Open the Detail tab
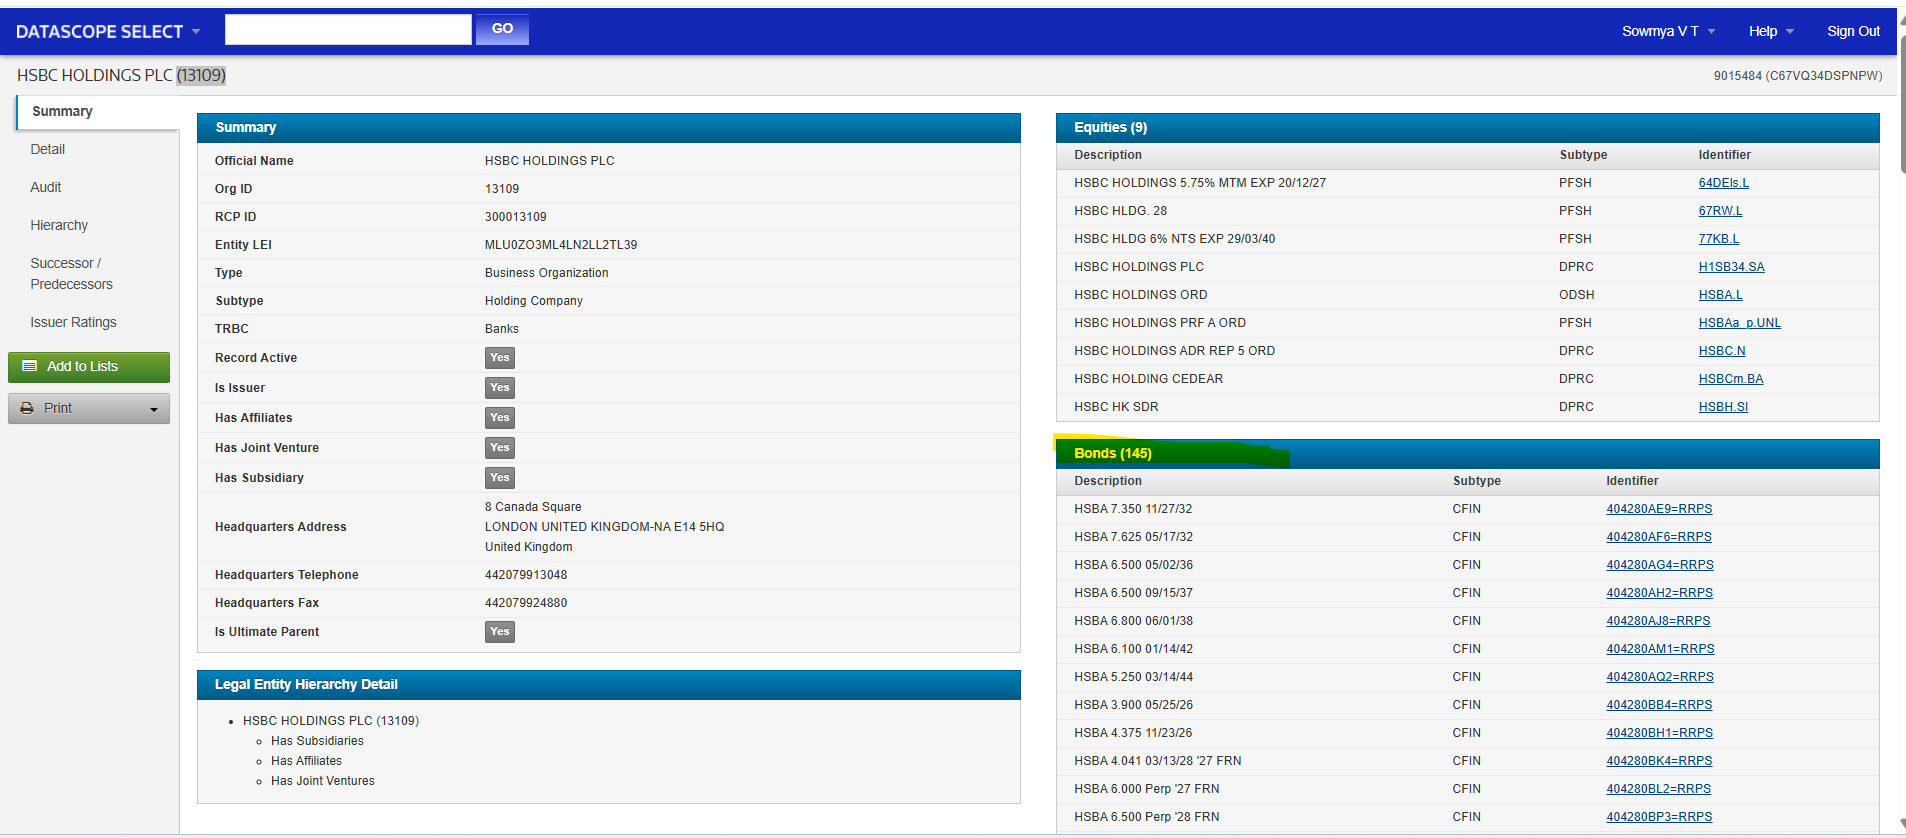 click(47, 149)
